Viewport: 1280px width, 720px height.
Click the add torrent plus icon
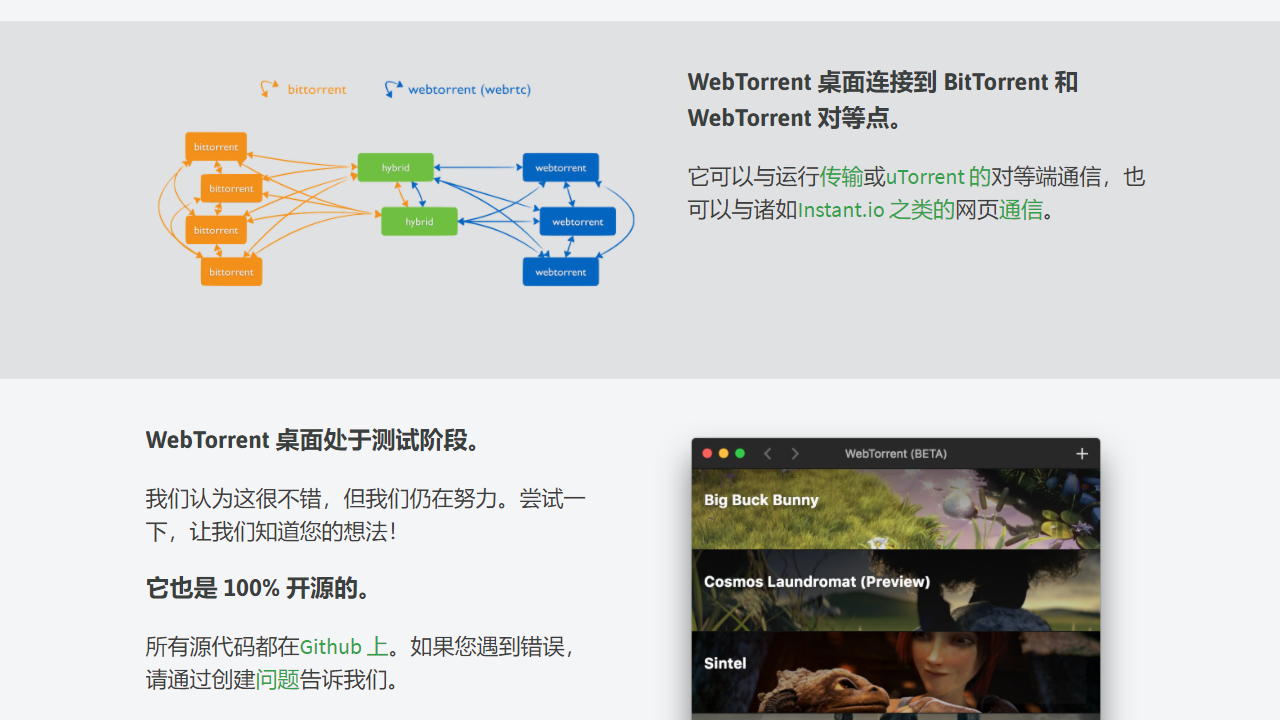point(1082,453)
